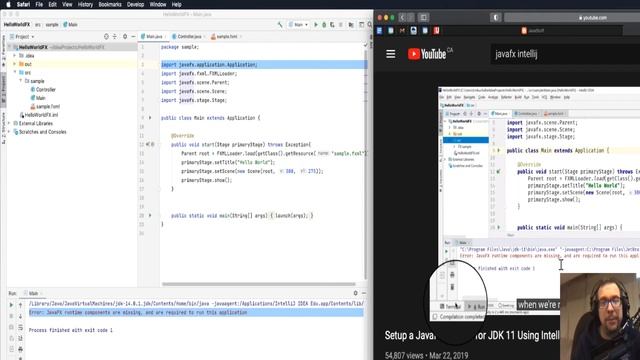Image resolution: width=640 pixels, height=360 pixels.
Task: Open the Safari File menu
Action: point(39,4)
